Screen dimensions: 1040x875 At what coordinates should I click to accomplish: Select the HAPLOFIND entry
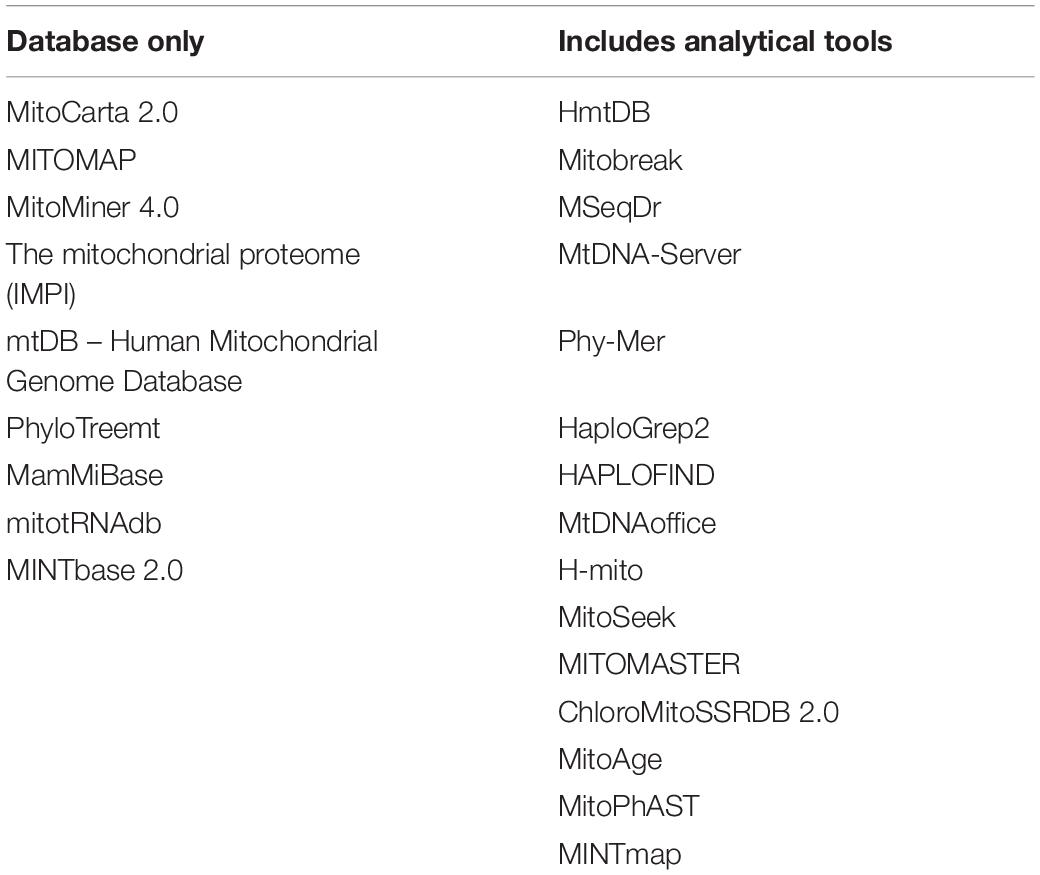click(636, 475)
